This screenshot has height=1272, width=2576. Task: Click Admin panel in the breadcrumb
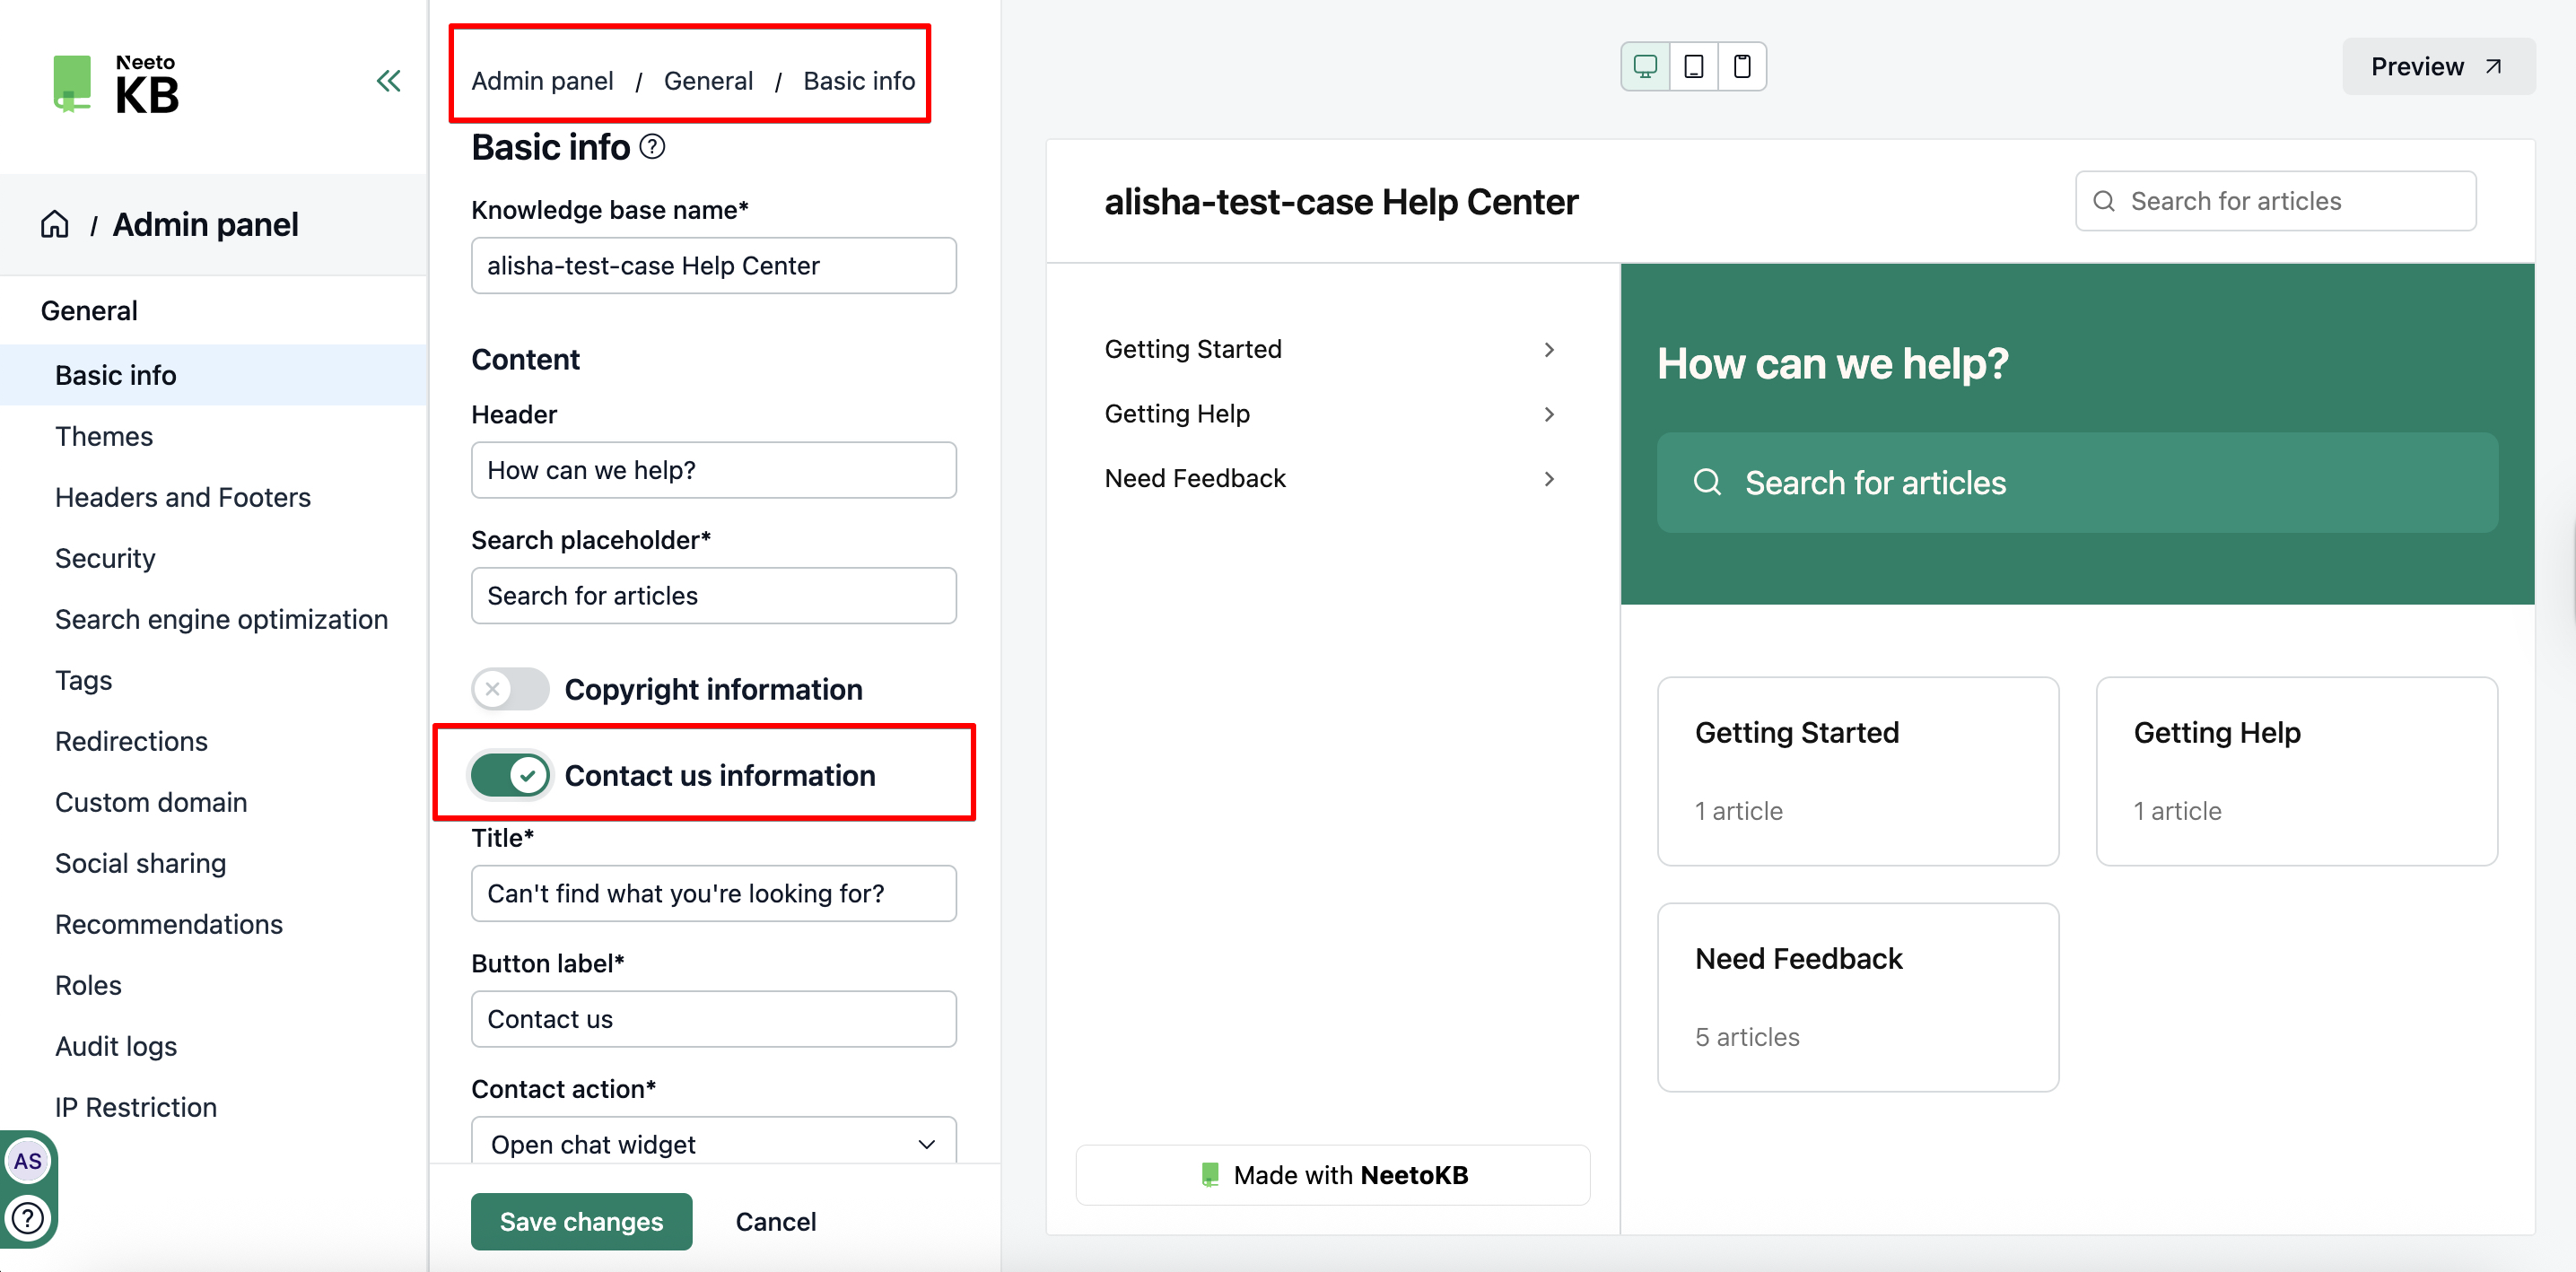[542, 81]
